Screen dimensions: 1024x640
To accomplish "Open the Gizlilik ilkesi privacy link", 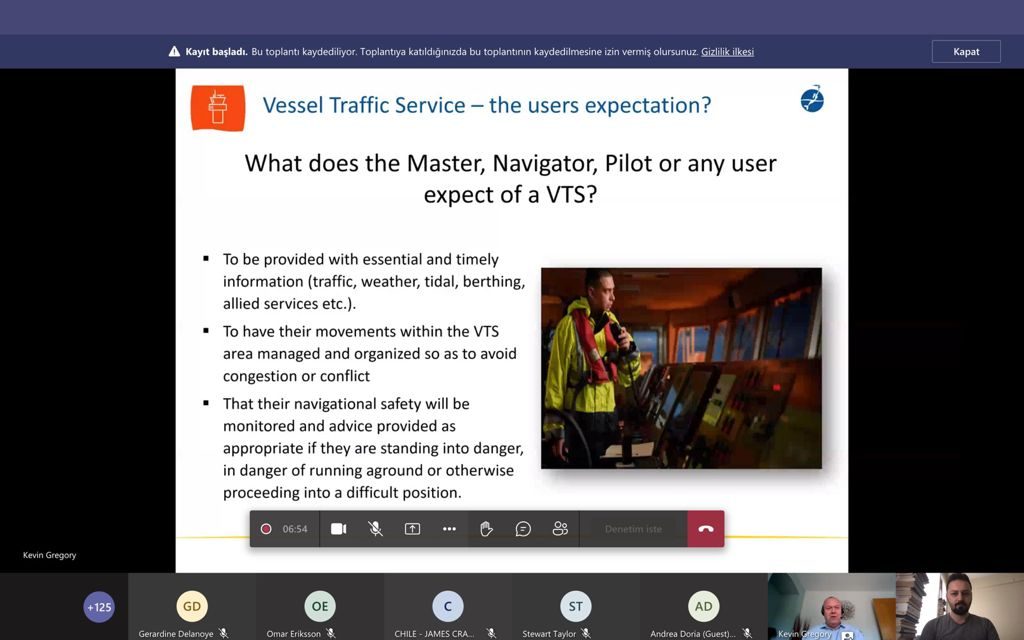I will (727, 52).
